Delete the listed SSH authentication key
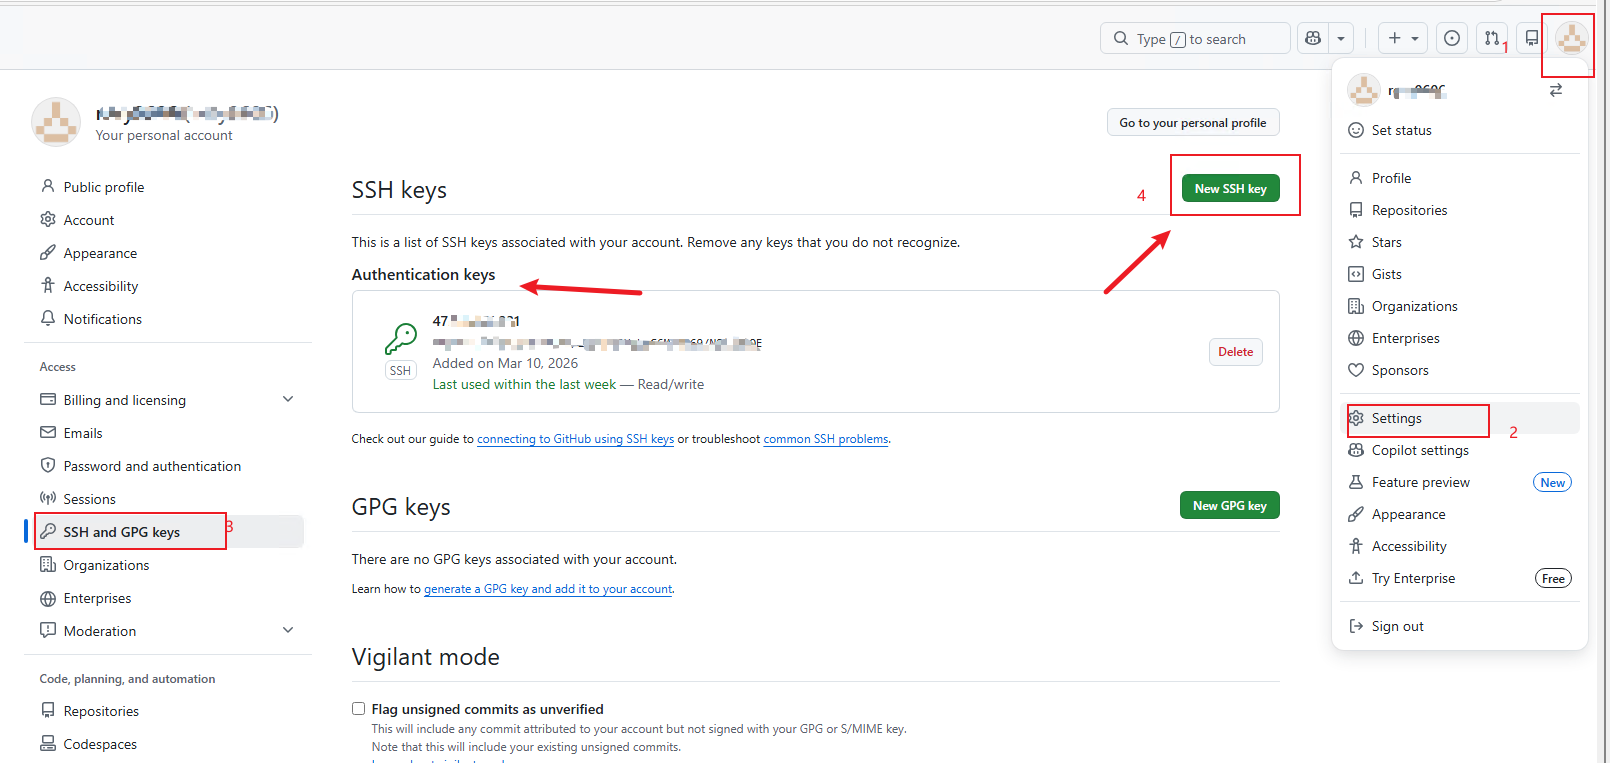The image size is (1610, 763). pos(1235,352)
